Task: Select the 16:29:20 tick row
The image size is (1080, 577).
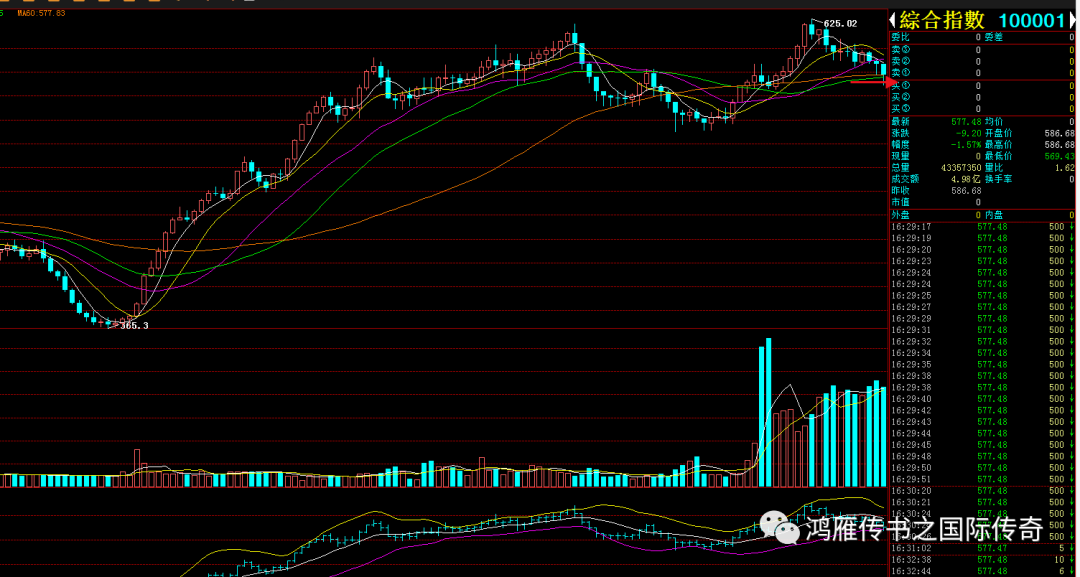Action: click(982, 250)
